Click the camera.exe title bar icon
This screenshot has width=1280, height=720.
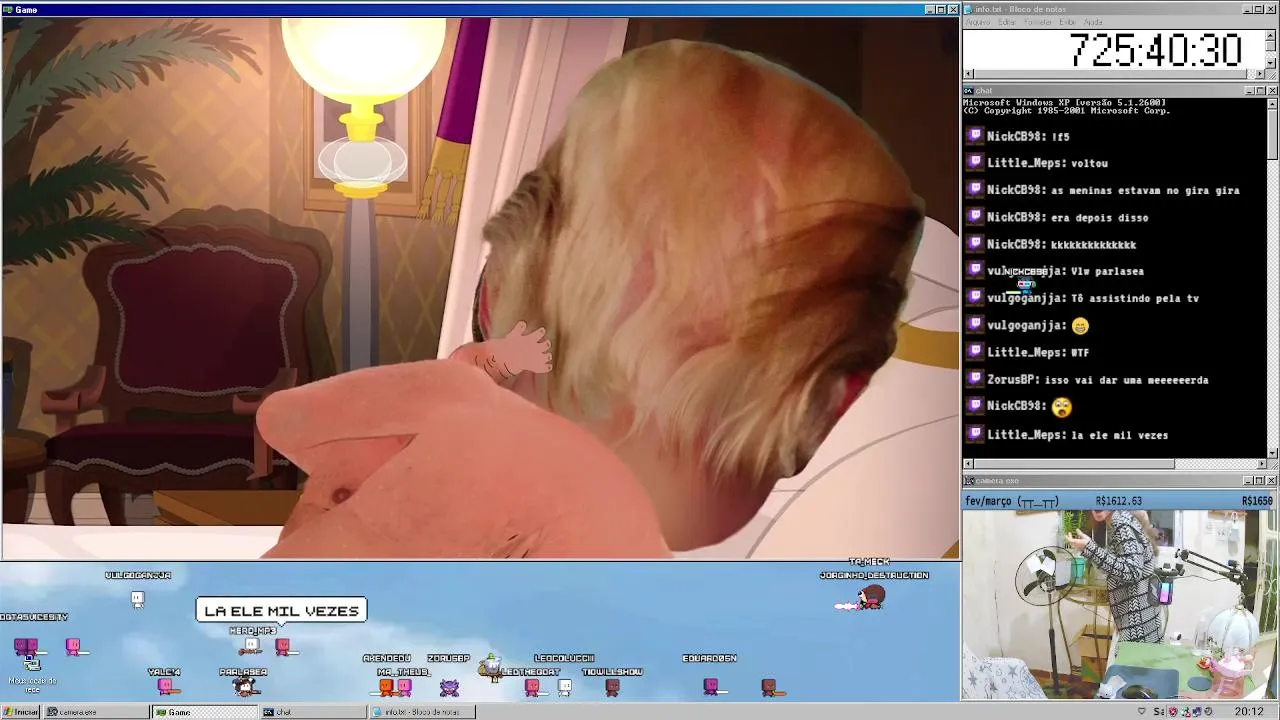(969, 481)
